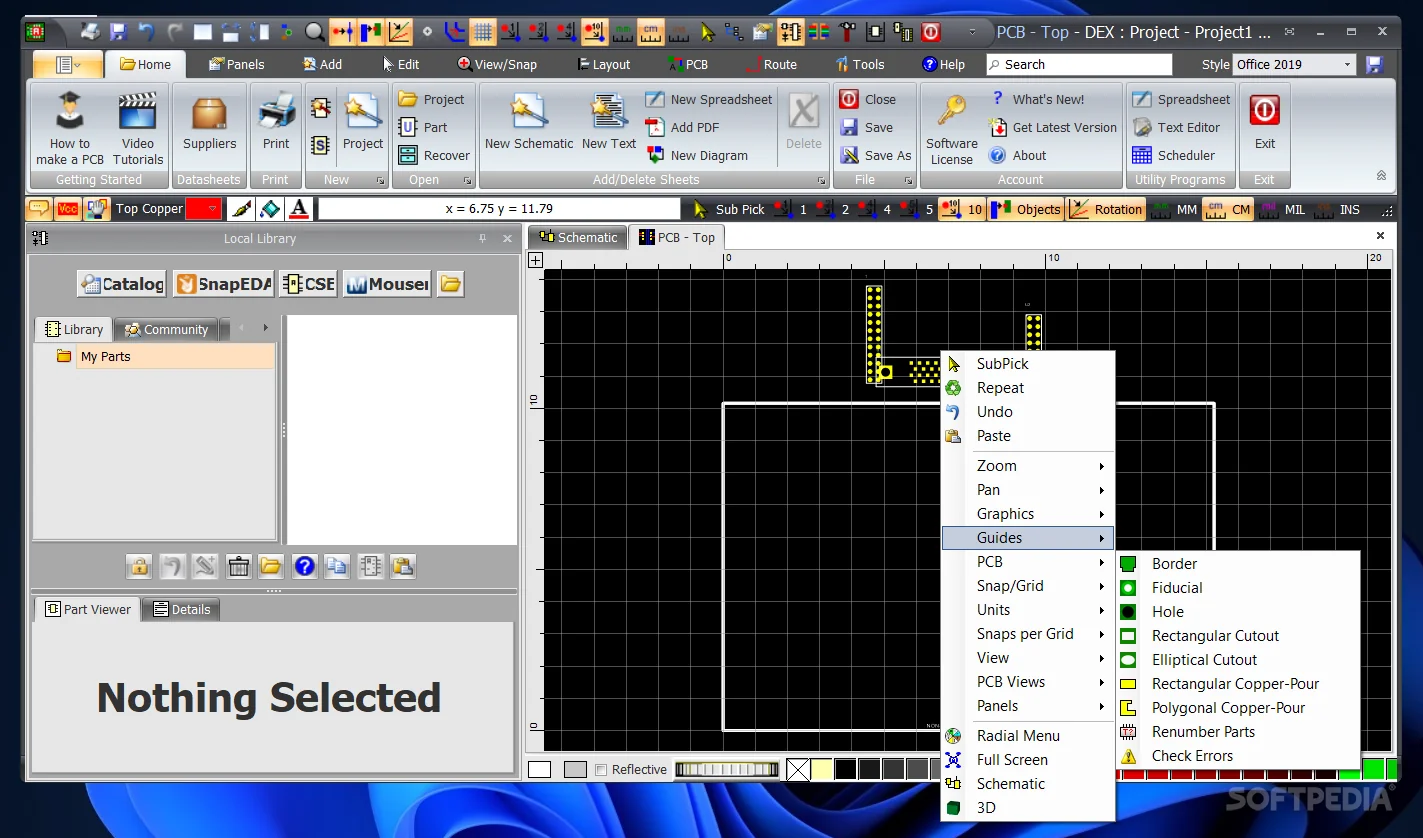Launch the Video Tutorials
The image size is (1423, 838).
[x=137, y=125]
